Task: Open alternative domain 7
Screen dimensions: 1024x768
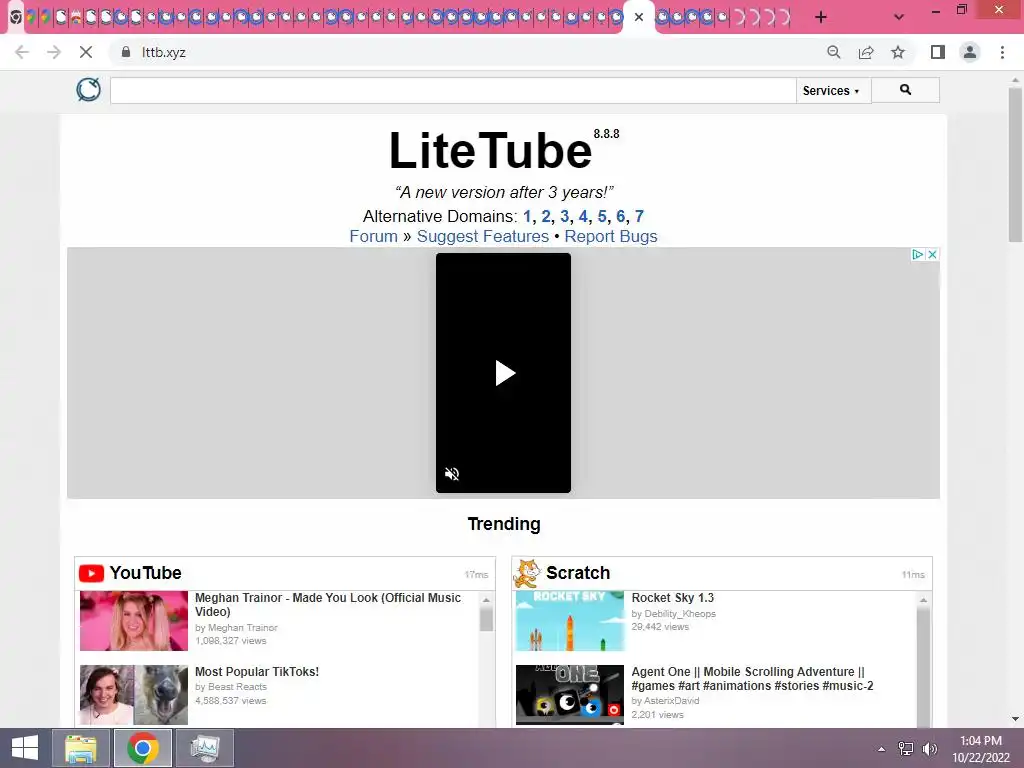Action: pos(639,216)
